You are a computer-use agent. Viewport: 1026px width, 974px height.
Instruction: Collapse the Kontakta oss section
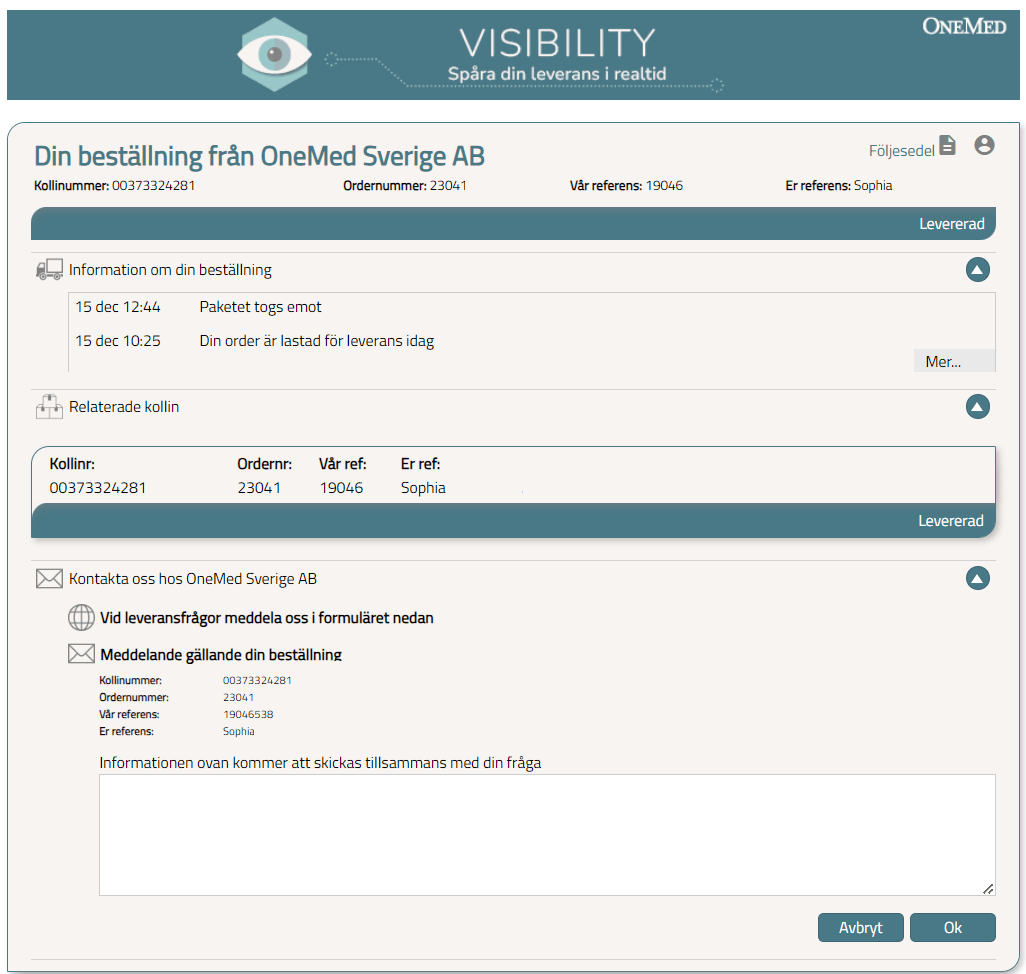977,579
